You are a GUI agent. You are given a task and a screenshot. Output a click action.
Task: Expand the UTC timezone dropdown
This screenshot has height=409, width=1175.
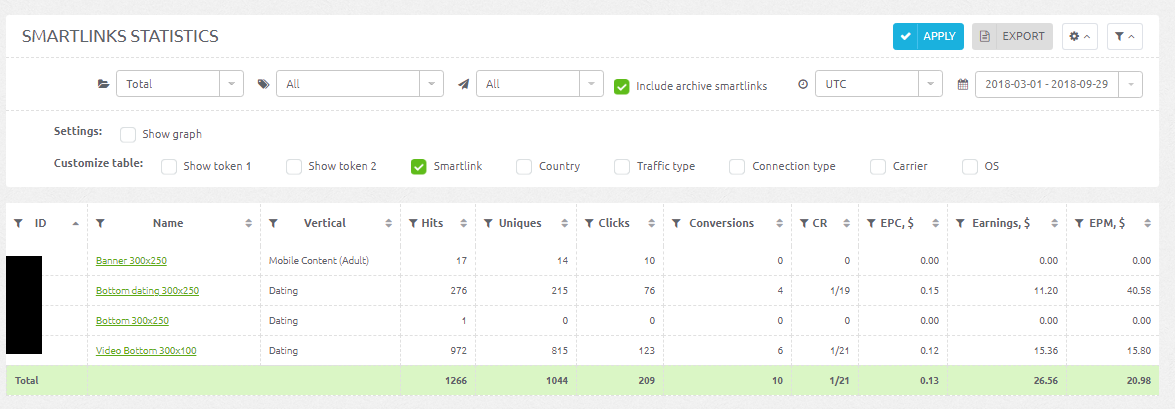[879, 84]
